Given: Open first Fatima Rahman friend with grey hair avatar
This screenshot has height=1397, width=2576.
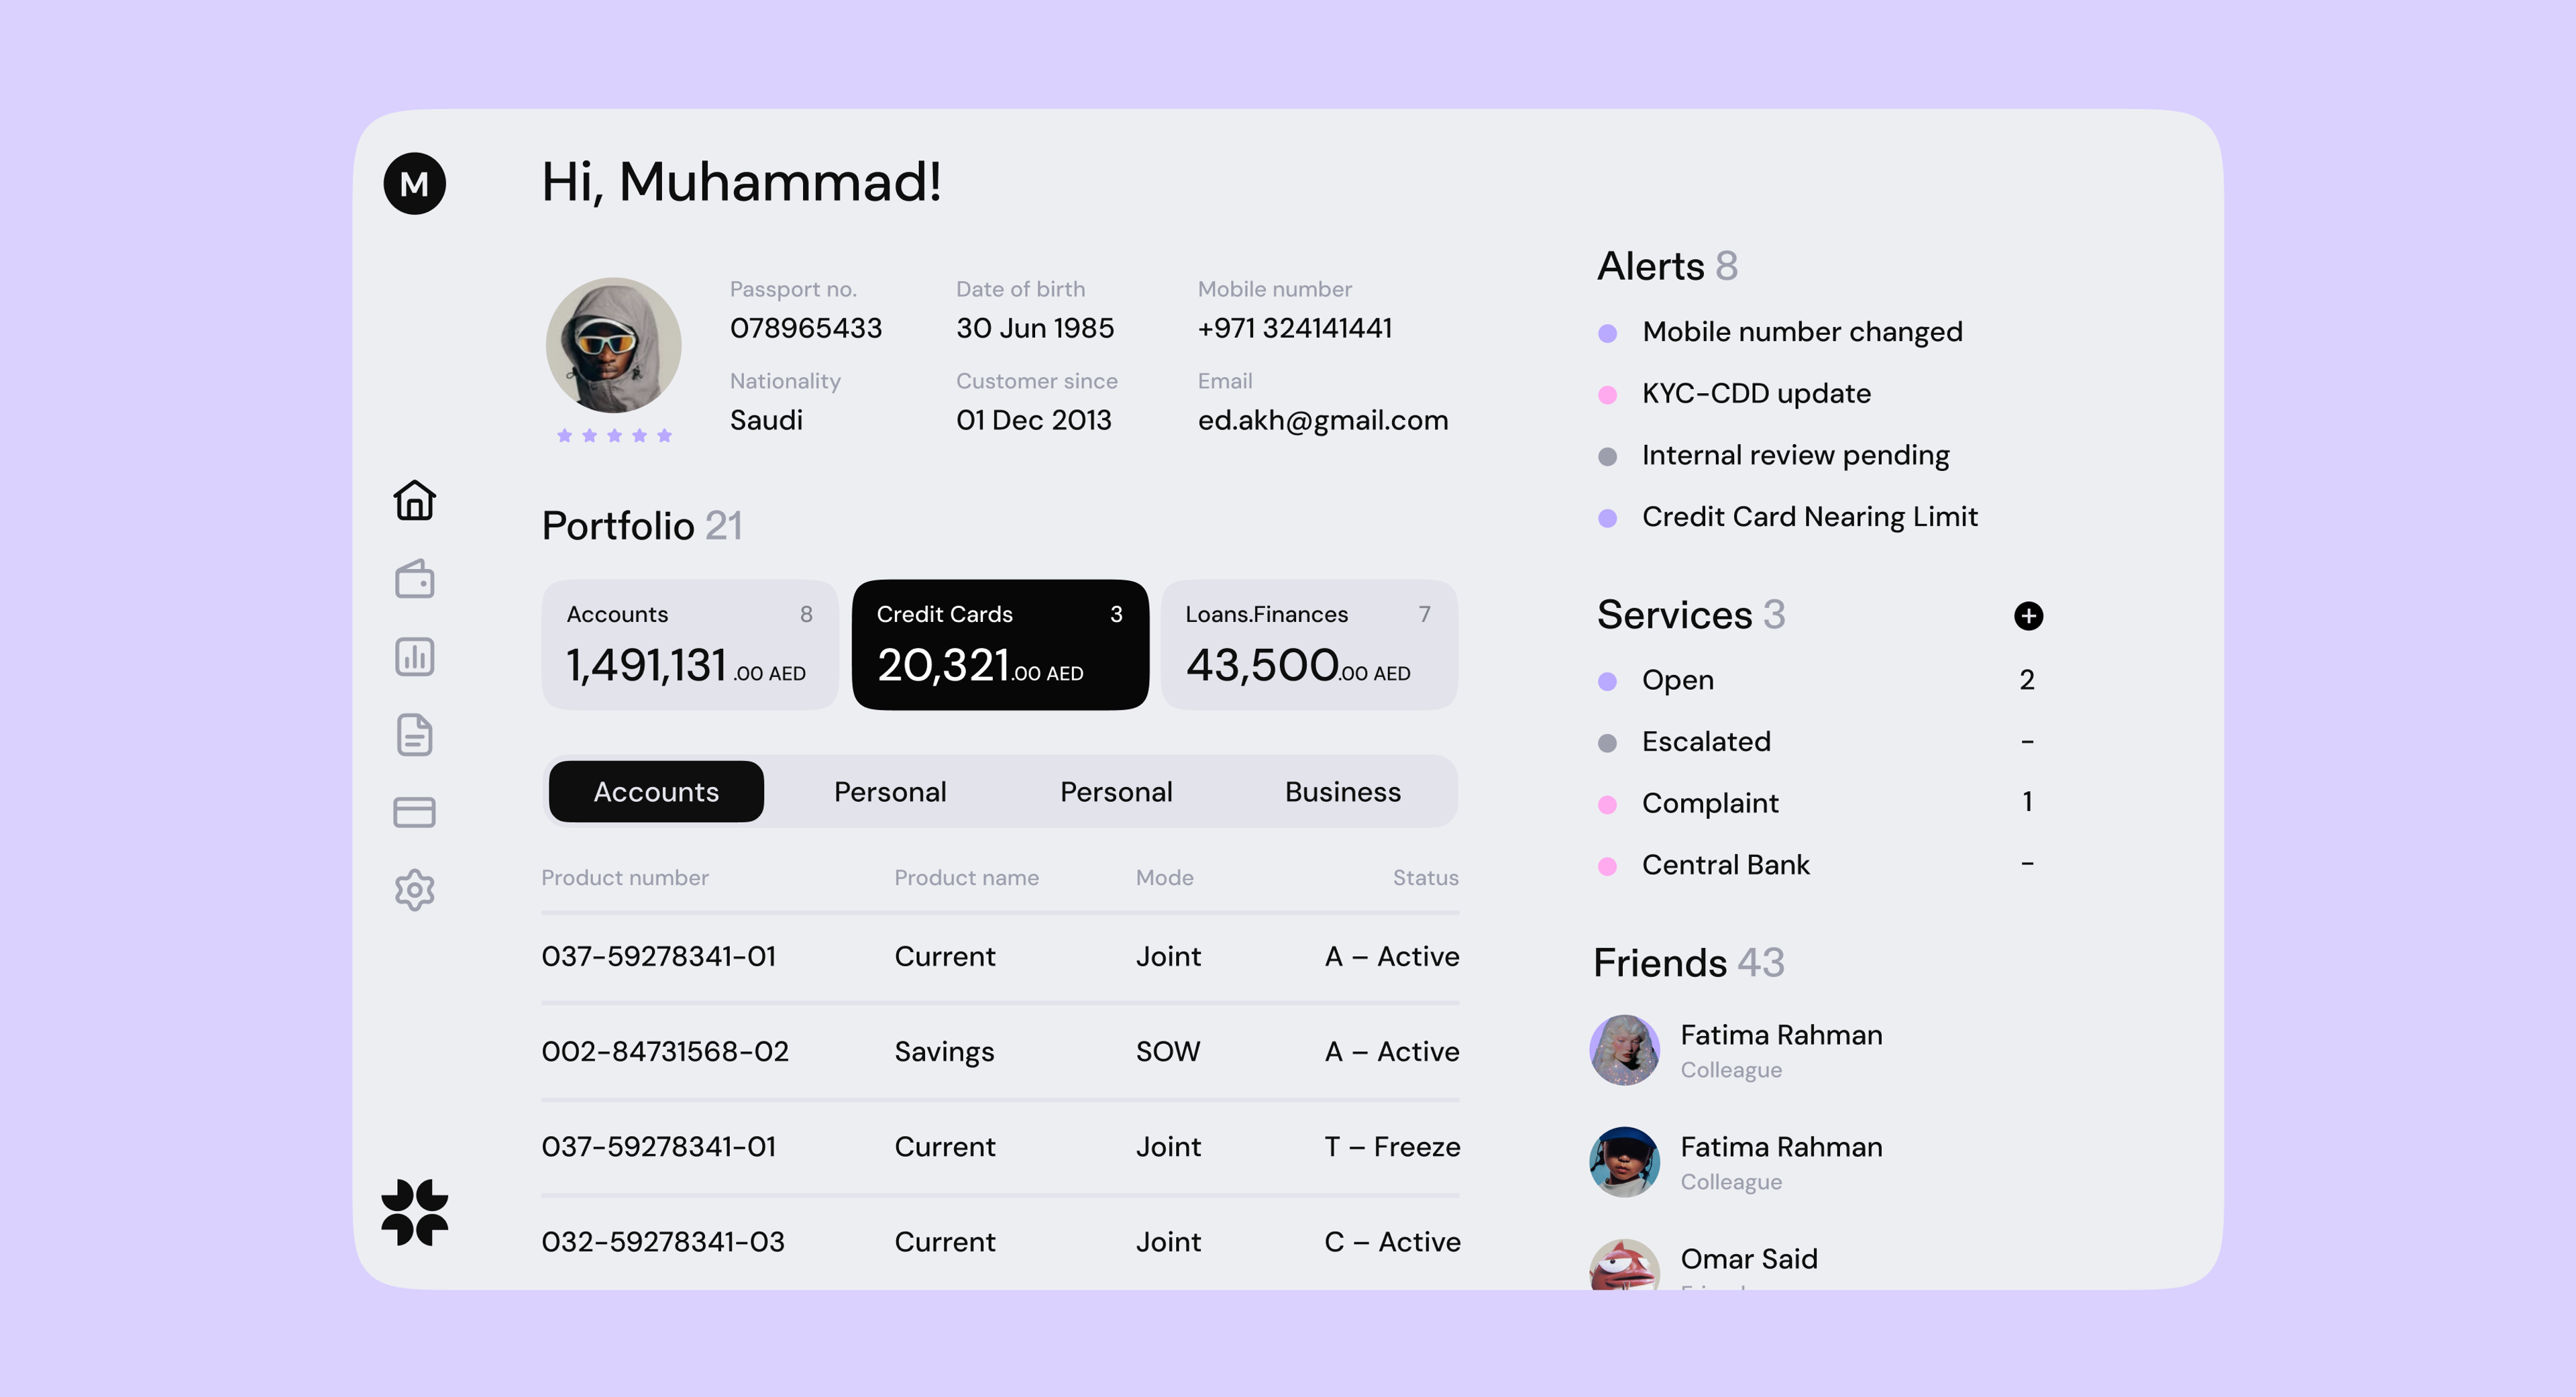Looking at the screenshot, I should coord(1737,1050).
